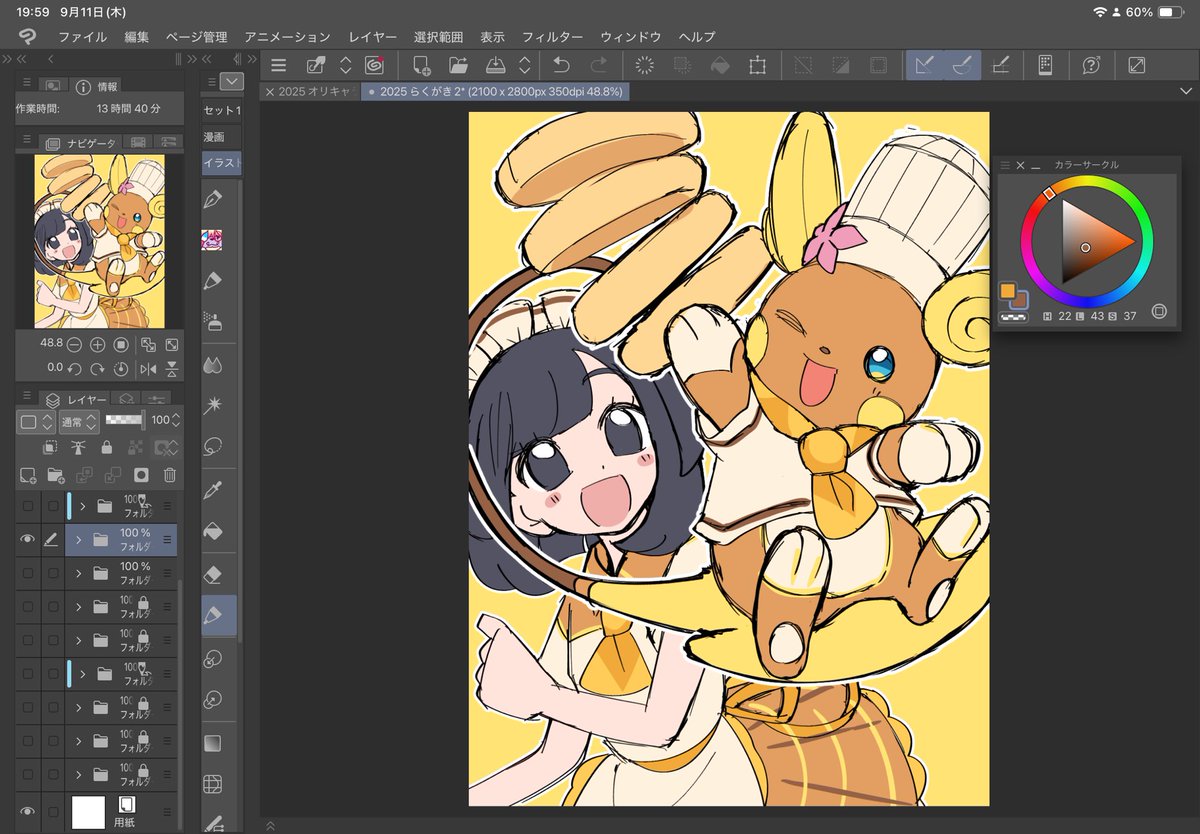Viewport: 1200px width, 834px height.
Task: Select the airbrush tool
Action: 211,322
